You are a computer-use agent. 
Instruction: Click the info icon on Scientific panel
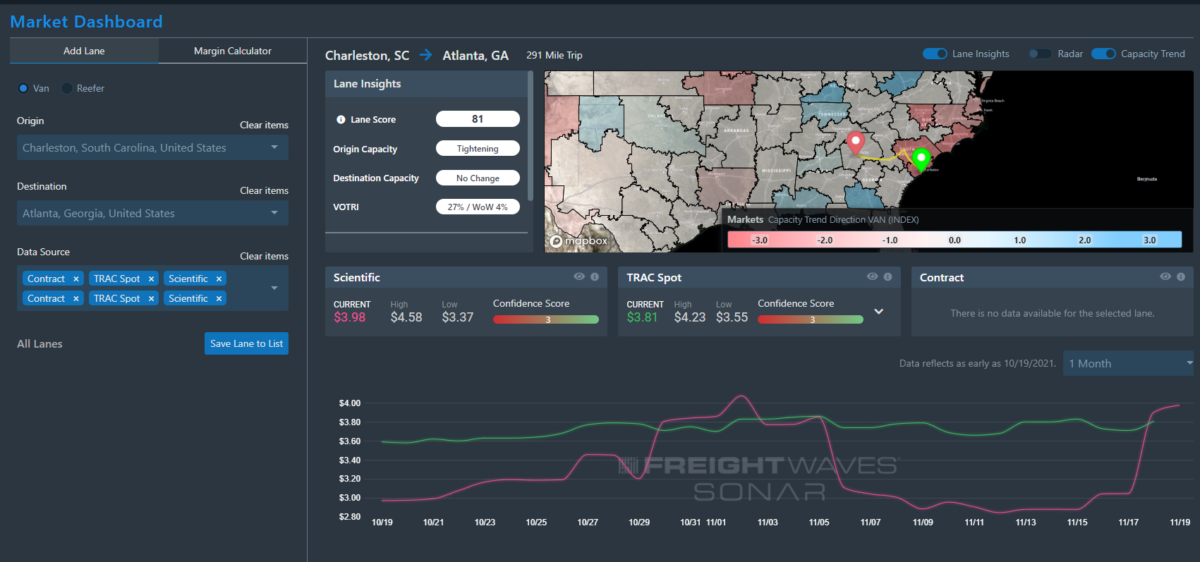click(594, 277)
